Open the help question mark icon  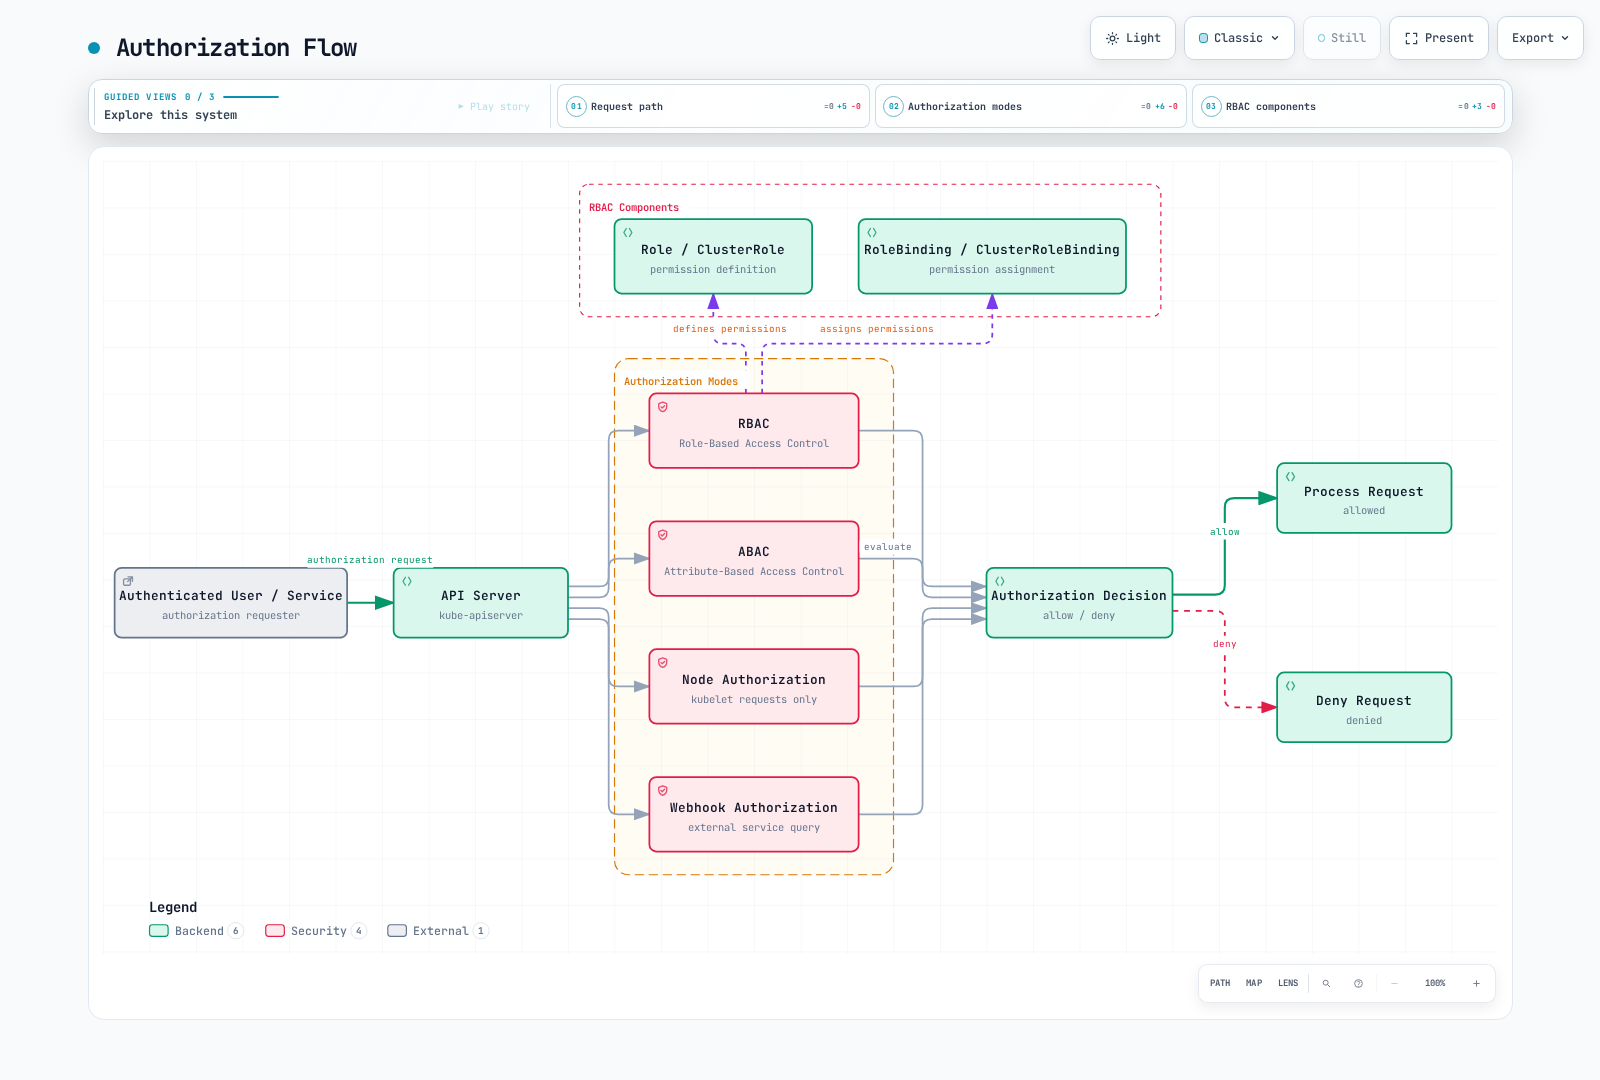[x=1358, y=983]
